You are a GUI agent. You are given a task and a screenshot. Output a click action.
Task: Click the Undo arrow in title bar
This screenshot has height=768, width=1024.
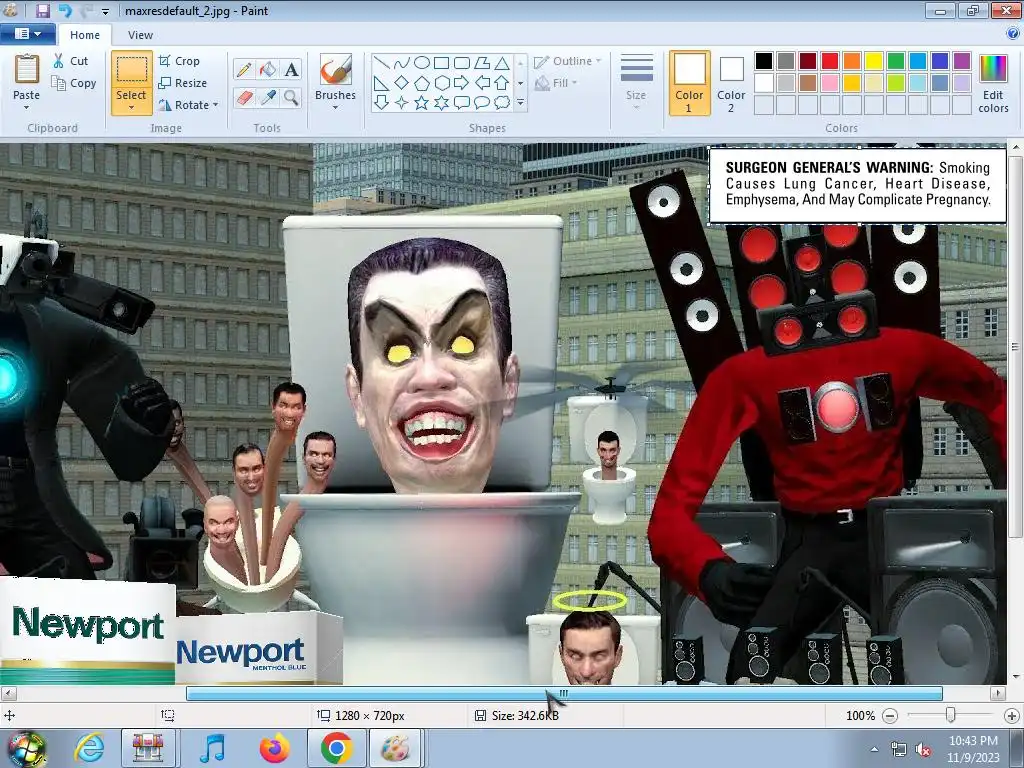click(65, 10)
